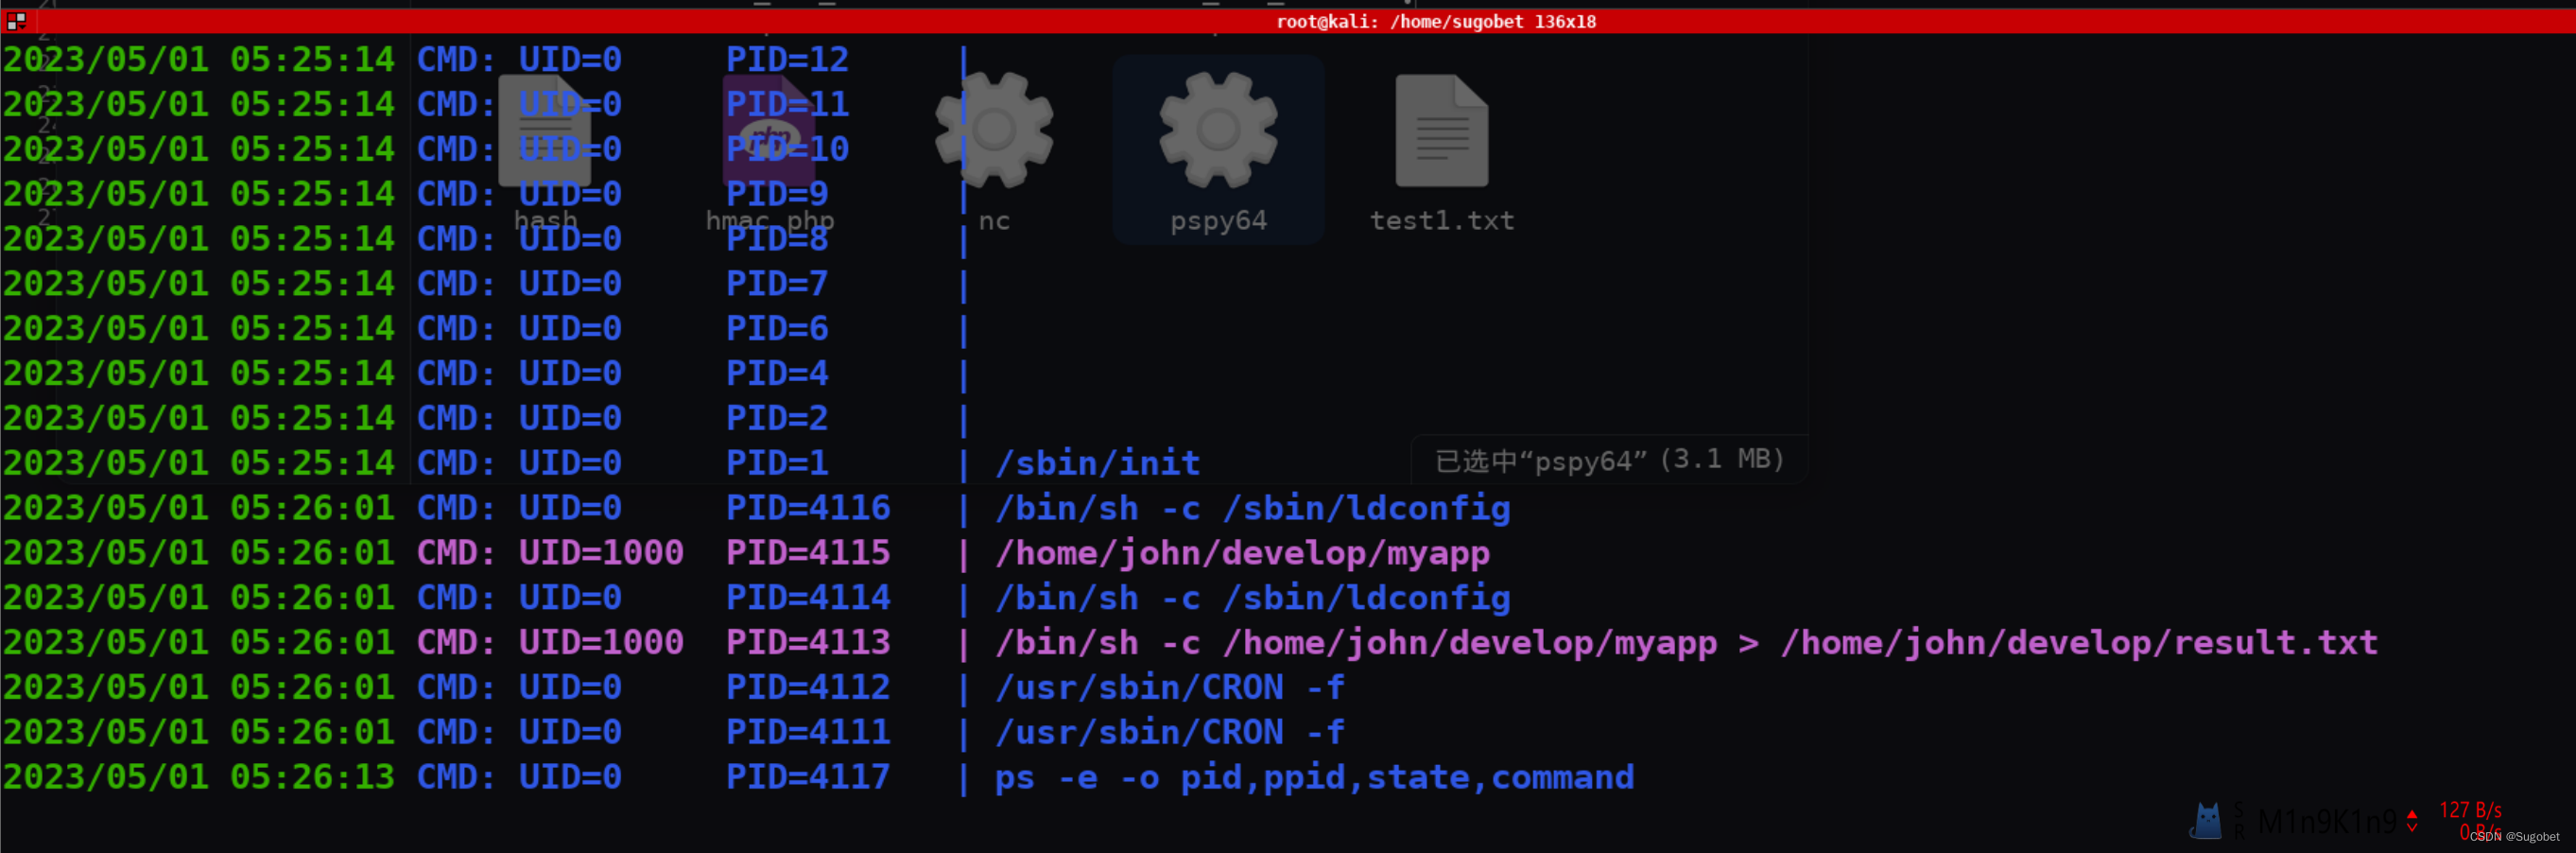Click the PID=7 entry in the terminal
The height and width of the screenshot is (853, 2576).
[777, 284]
